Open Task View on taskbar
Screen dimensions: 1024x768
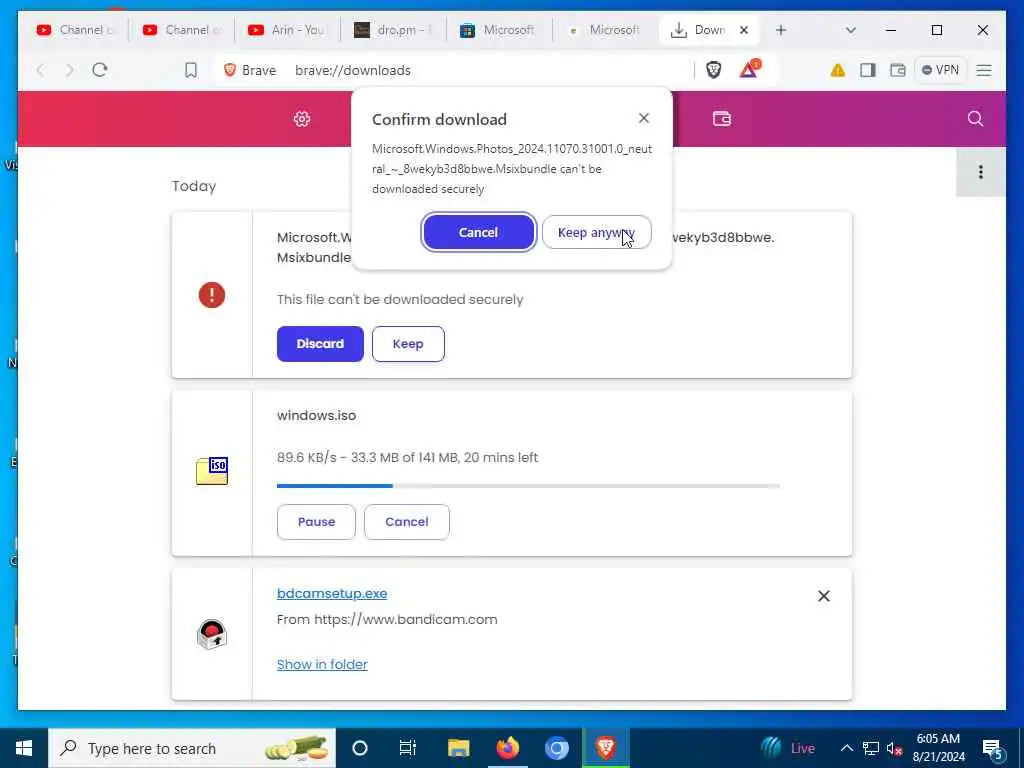tap(408, 748)
